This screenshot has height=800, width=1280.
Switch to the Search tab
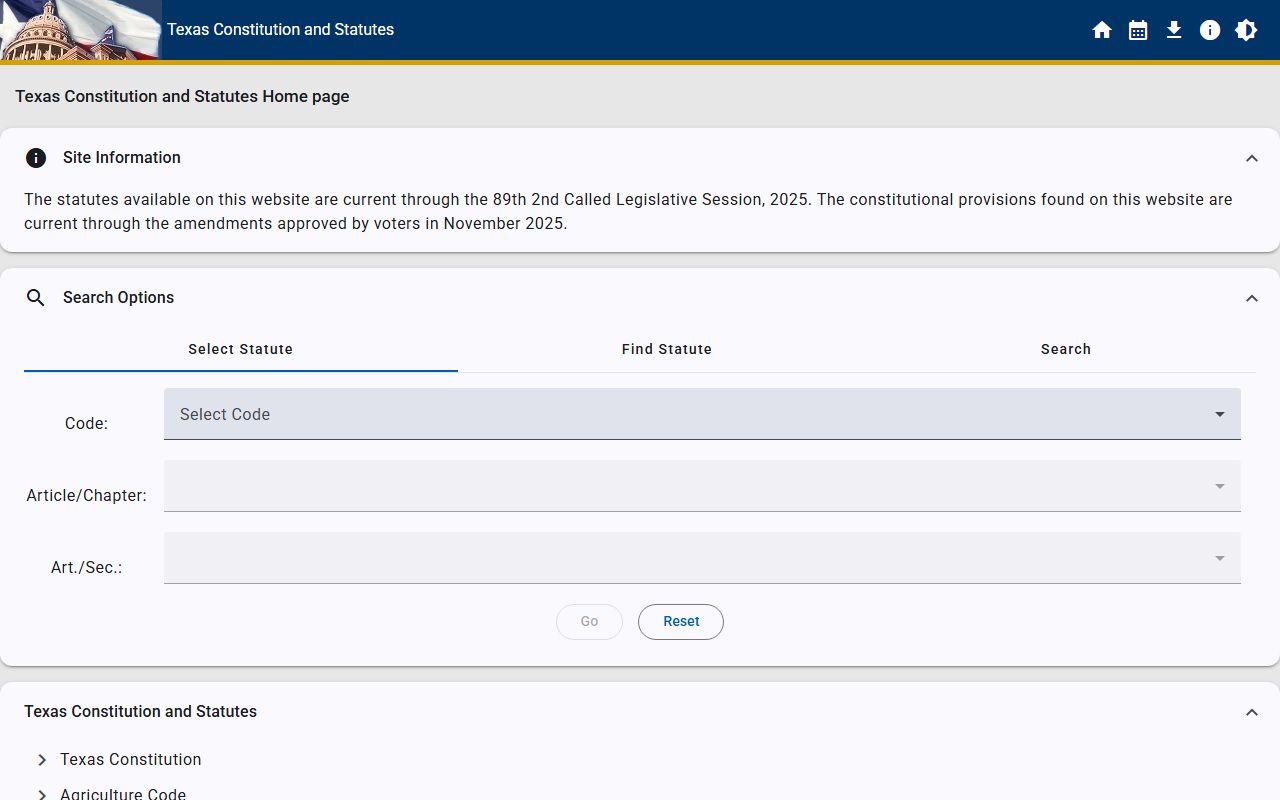coord(1066,349)
